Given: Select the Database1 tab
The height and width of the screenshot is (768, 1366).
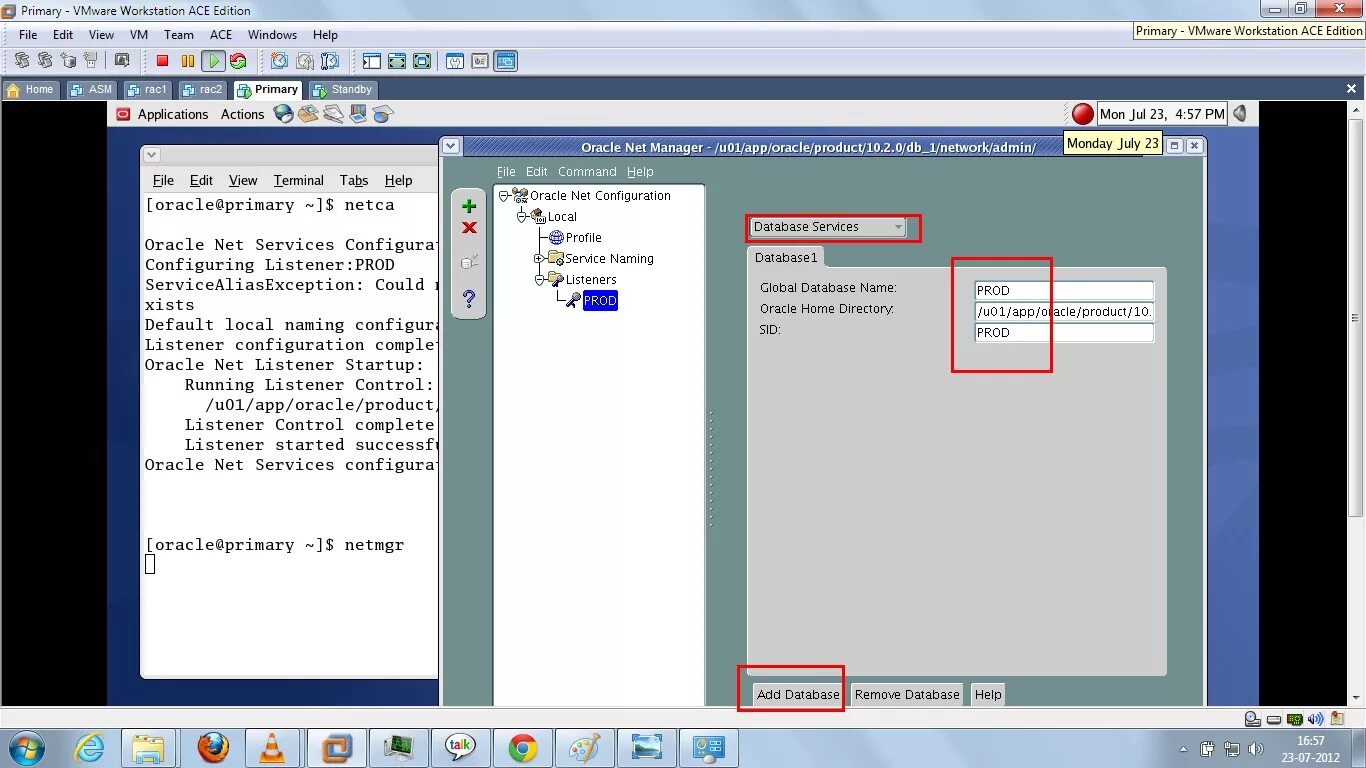Looking at the screenshot, I should [786, 258].
